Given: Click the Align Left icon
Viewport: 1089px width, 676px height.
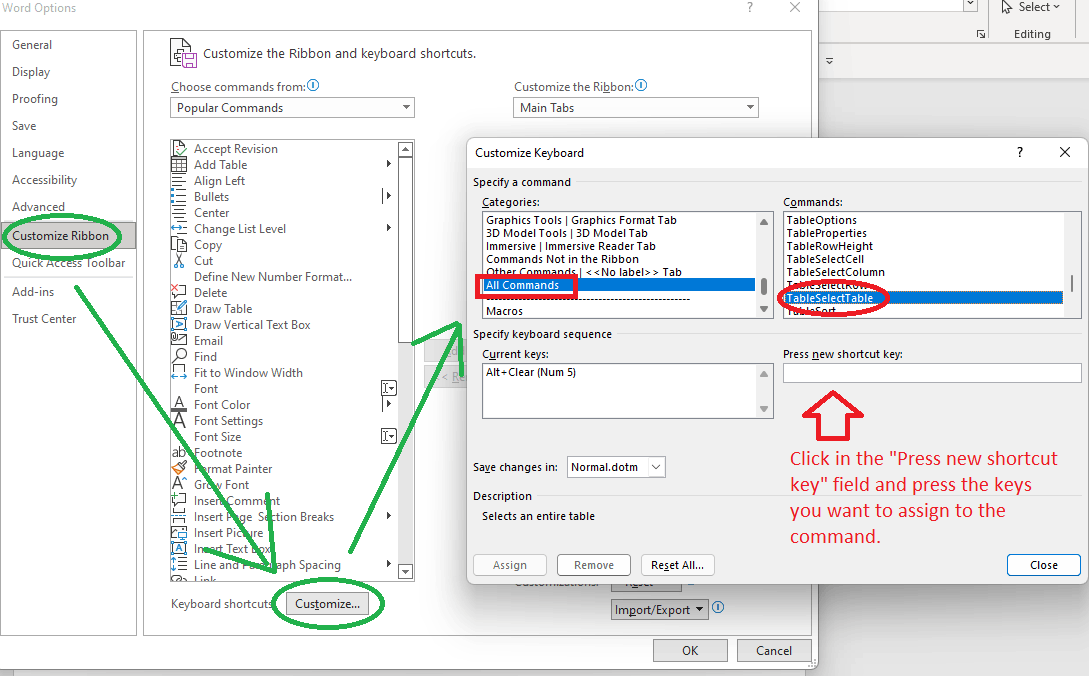Looking at the screenshot, I should pyautogui.click(x=179, y=181).
